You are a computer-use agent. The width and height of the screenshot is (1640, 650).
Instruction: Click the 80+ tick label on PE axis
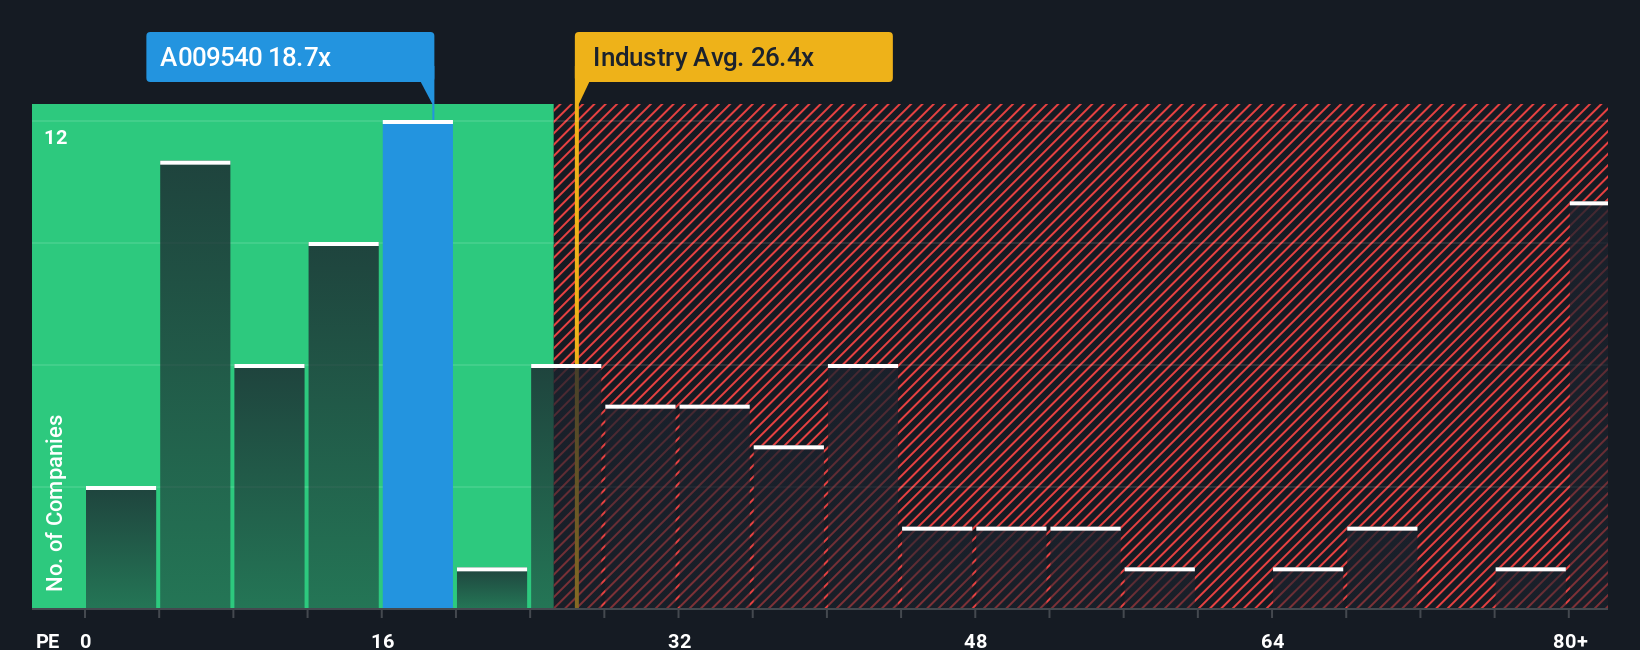click(1571, 640)
